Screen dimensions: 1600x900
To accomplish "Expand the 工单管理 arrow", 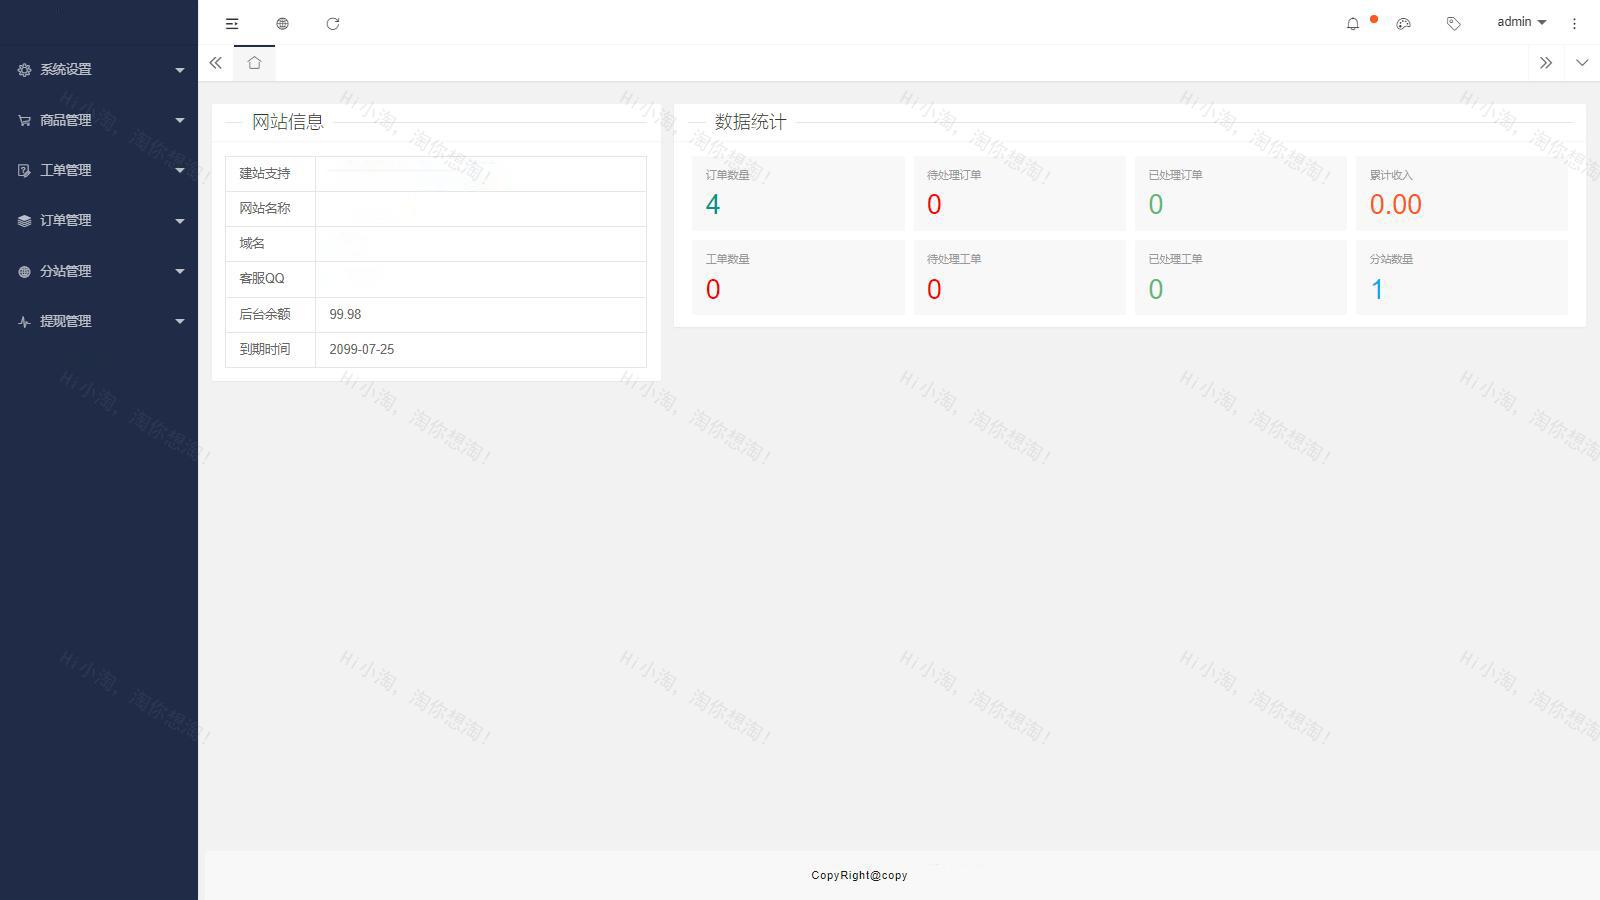I will [180, 170].
